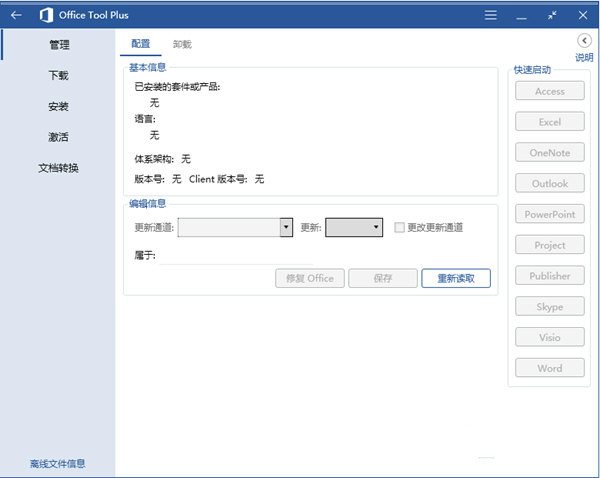Minimize the Office Tool Plus window
600x478 pixels.
click(521, 18)
